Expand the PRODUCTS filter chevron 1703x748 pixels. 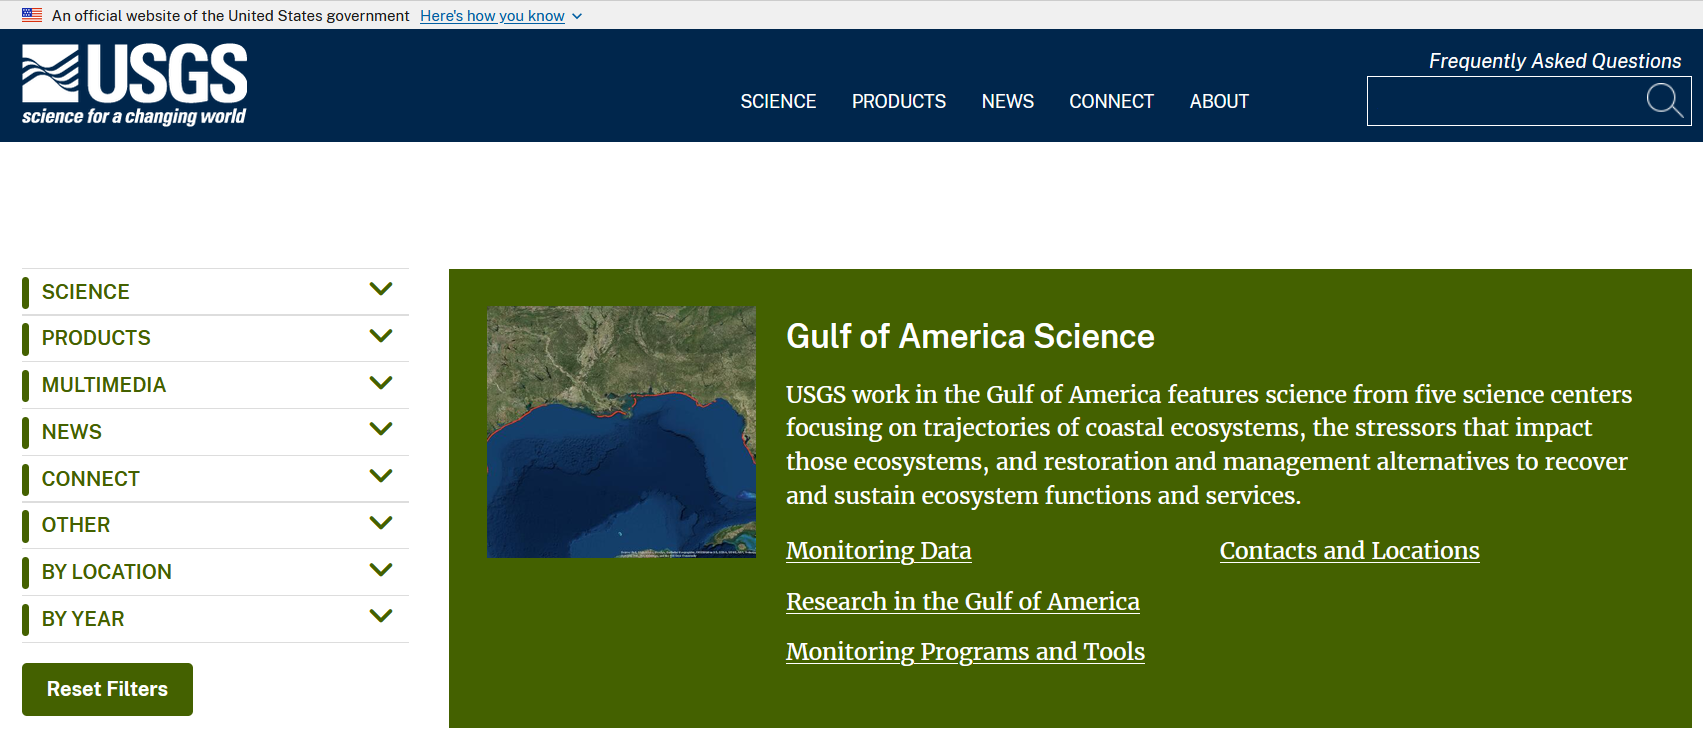pyautogui.click(x=381, y=336)
